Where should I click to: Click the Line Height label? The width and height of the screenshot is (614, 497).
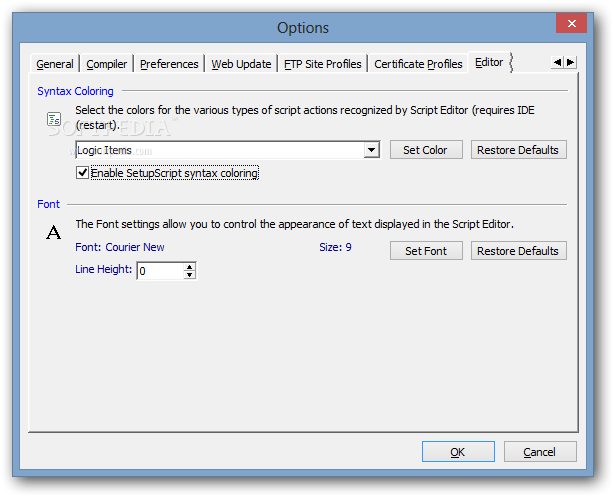point(103,269)
